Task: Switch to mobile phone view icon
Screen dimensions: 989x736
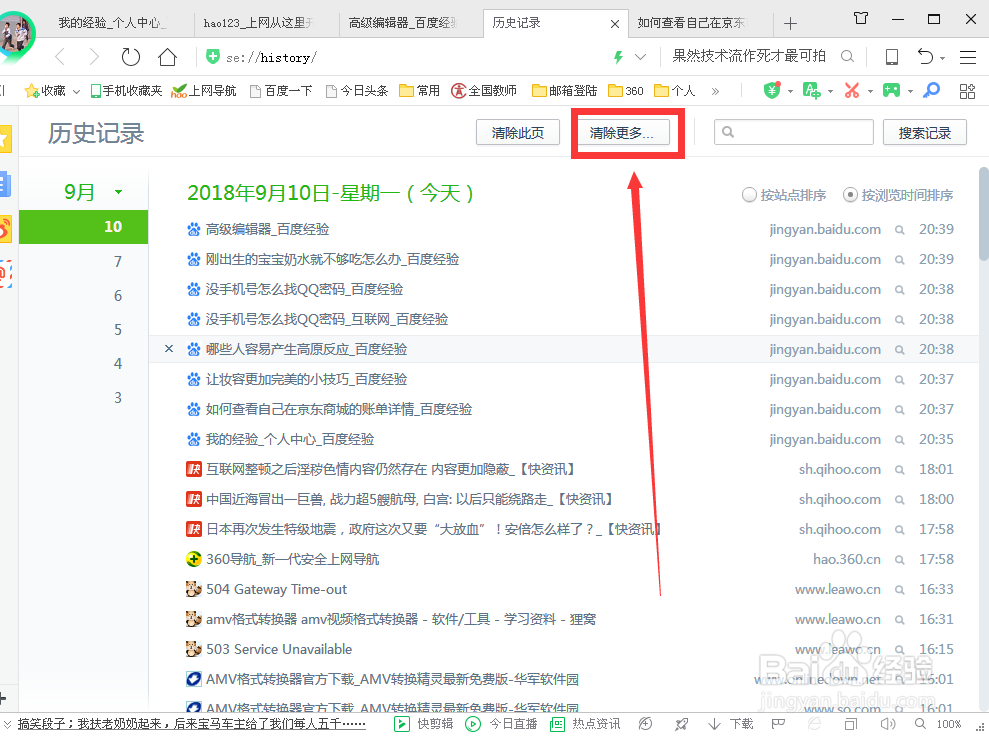Action: pos(890,58)
